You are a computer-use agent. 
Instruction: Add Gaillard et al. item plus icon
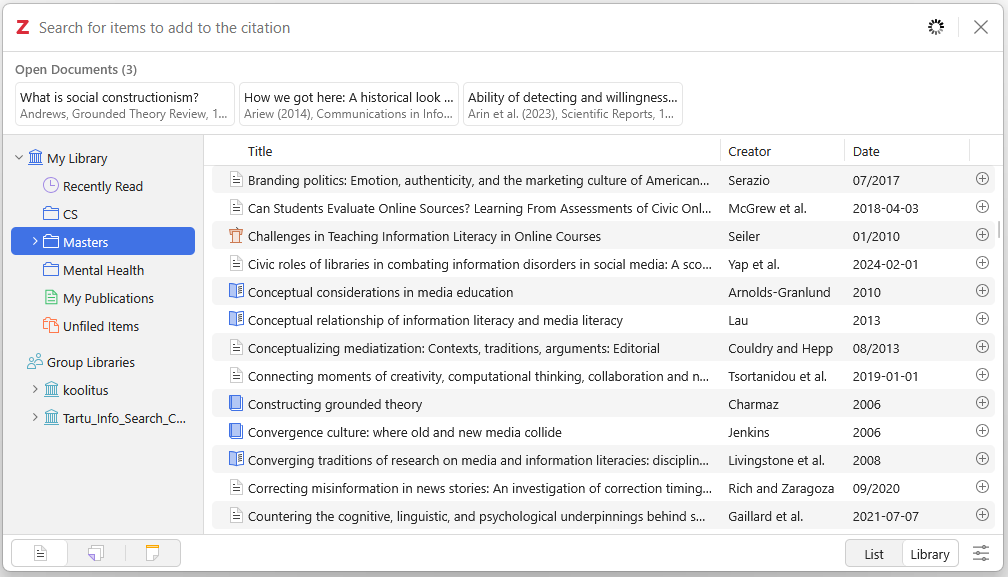pos(982,515)
